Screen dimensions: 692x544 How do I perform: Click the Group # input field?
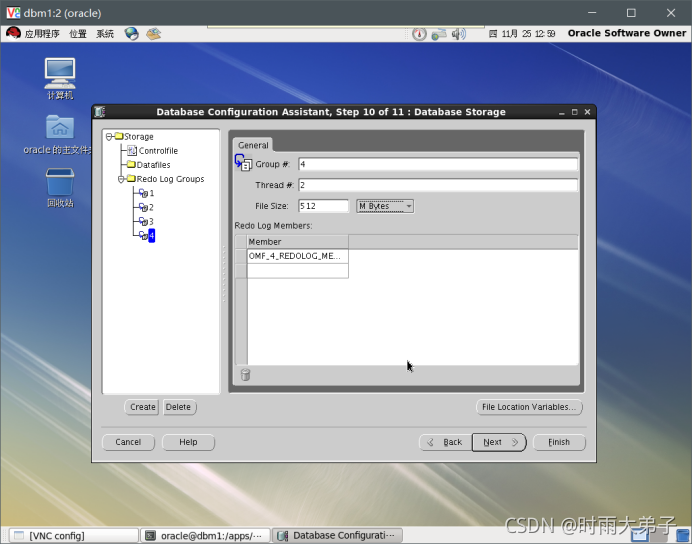pyautogui.click(x=438, y=164)
